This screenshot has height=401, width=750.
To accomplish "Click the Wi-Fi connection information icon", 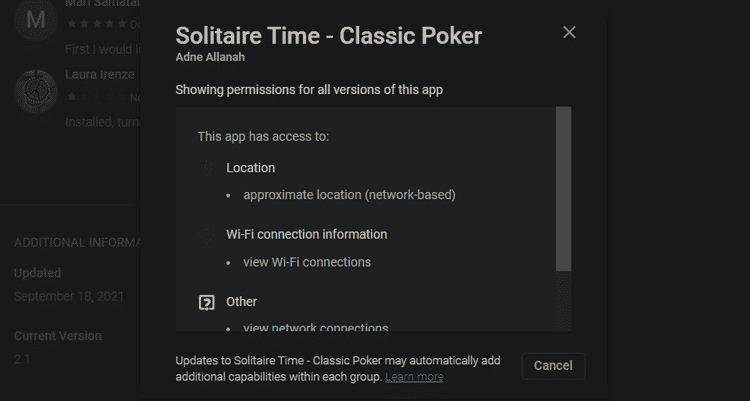I will coord(207,235).
